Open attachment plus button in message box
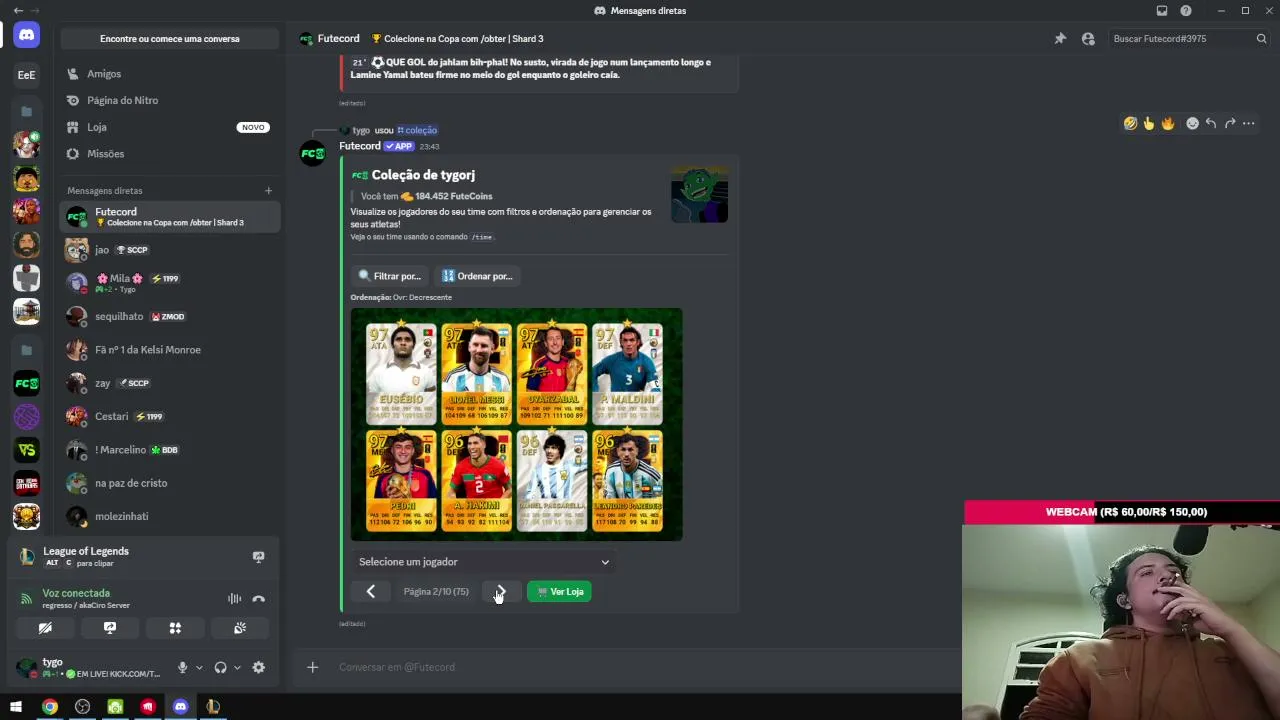 pyautogui.click(x=313, y=667)
